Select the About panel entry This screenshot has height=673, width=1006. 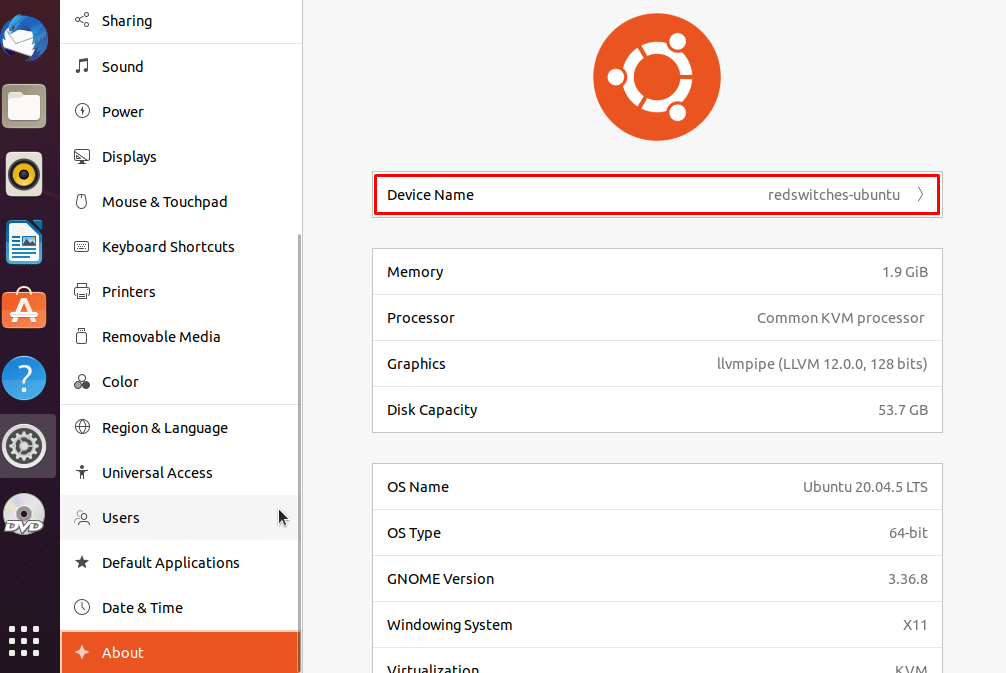[181, 652]
